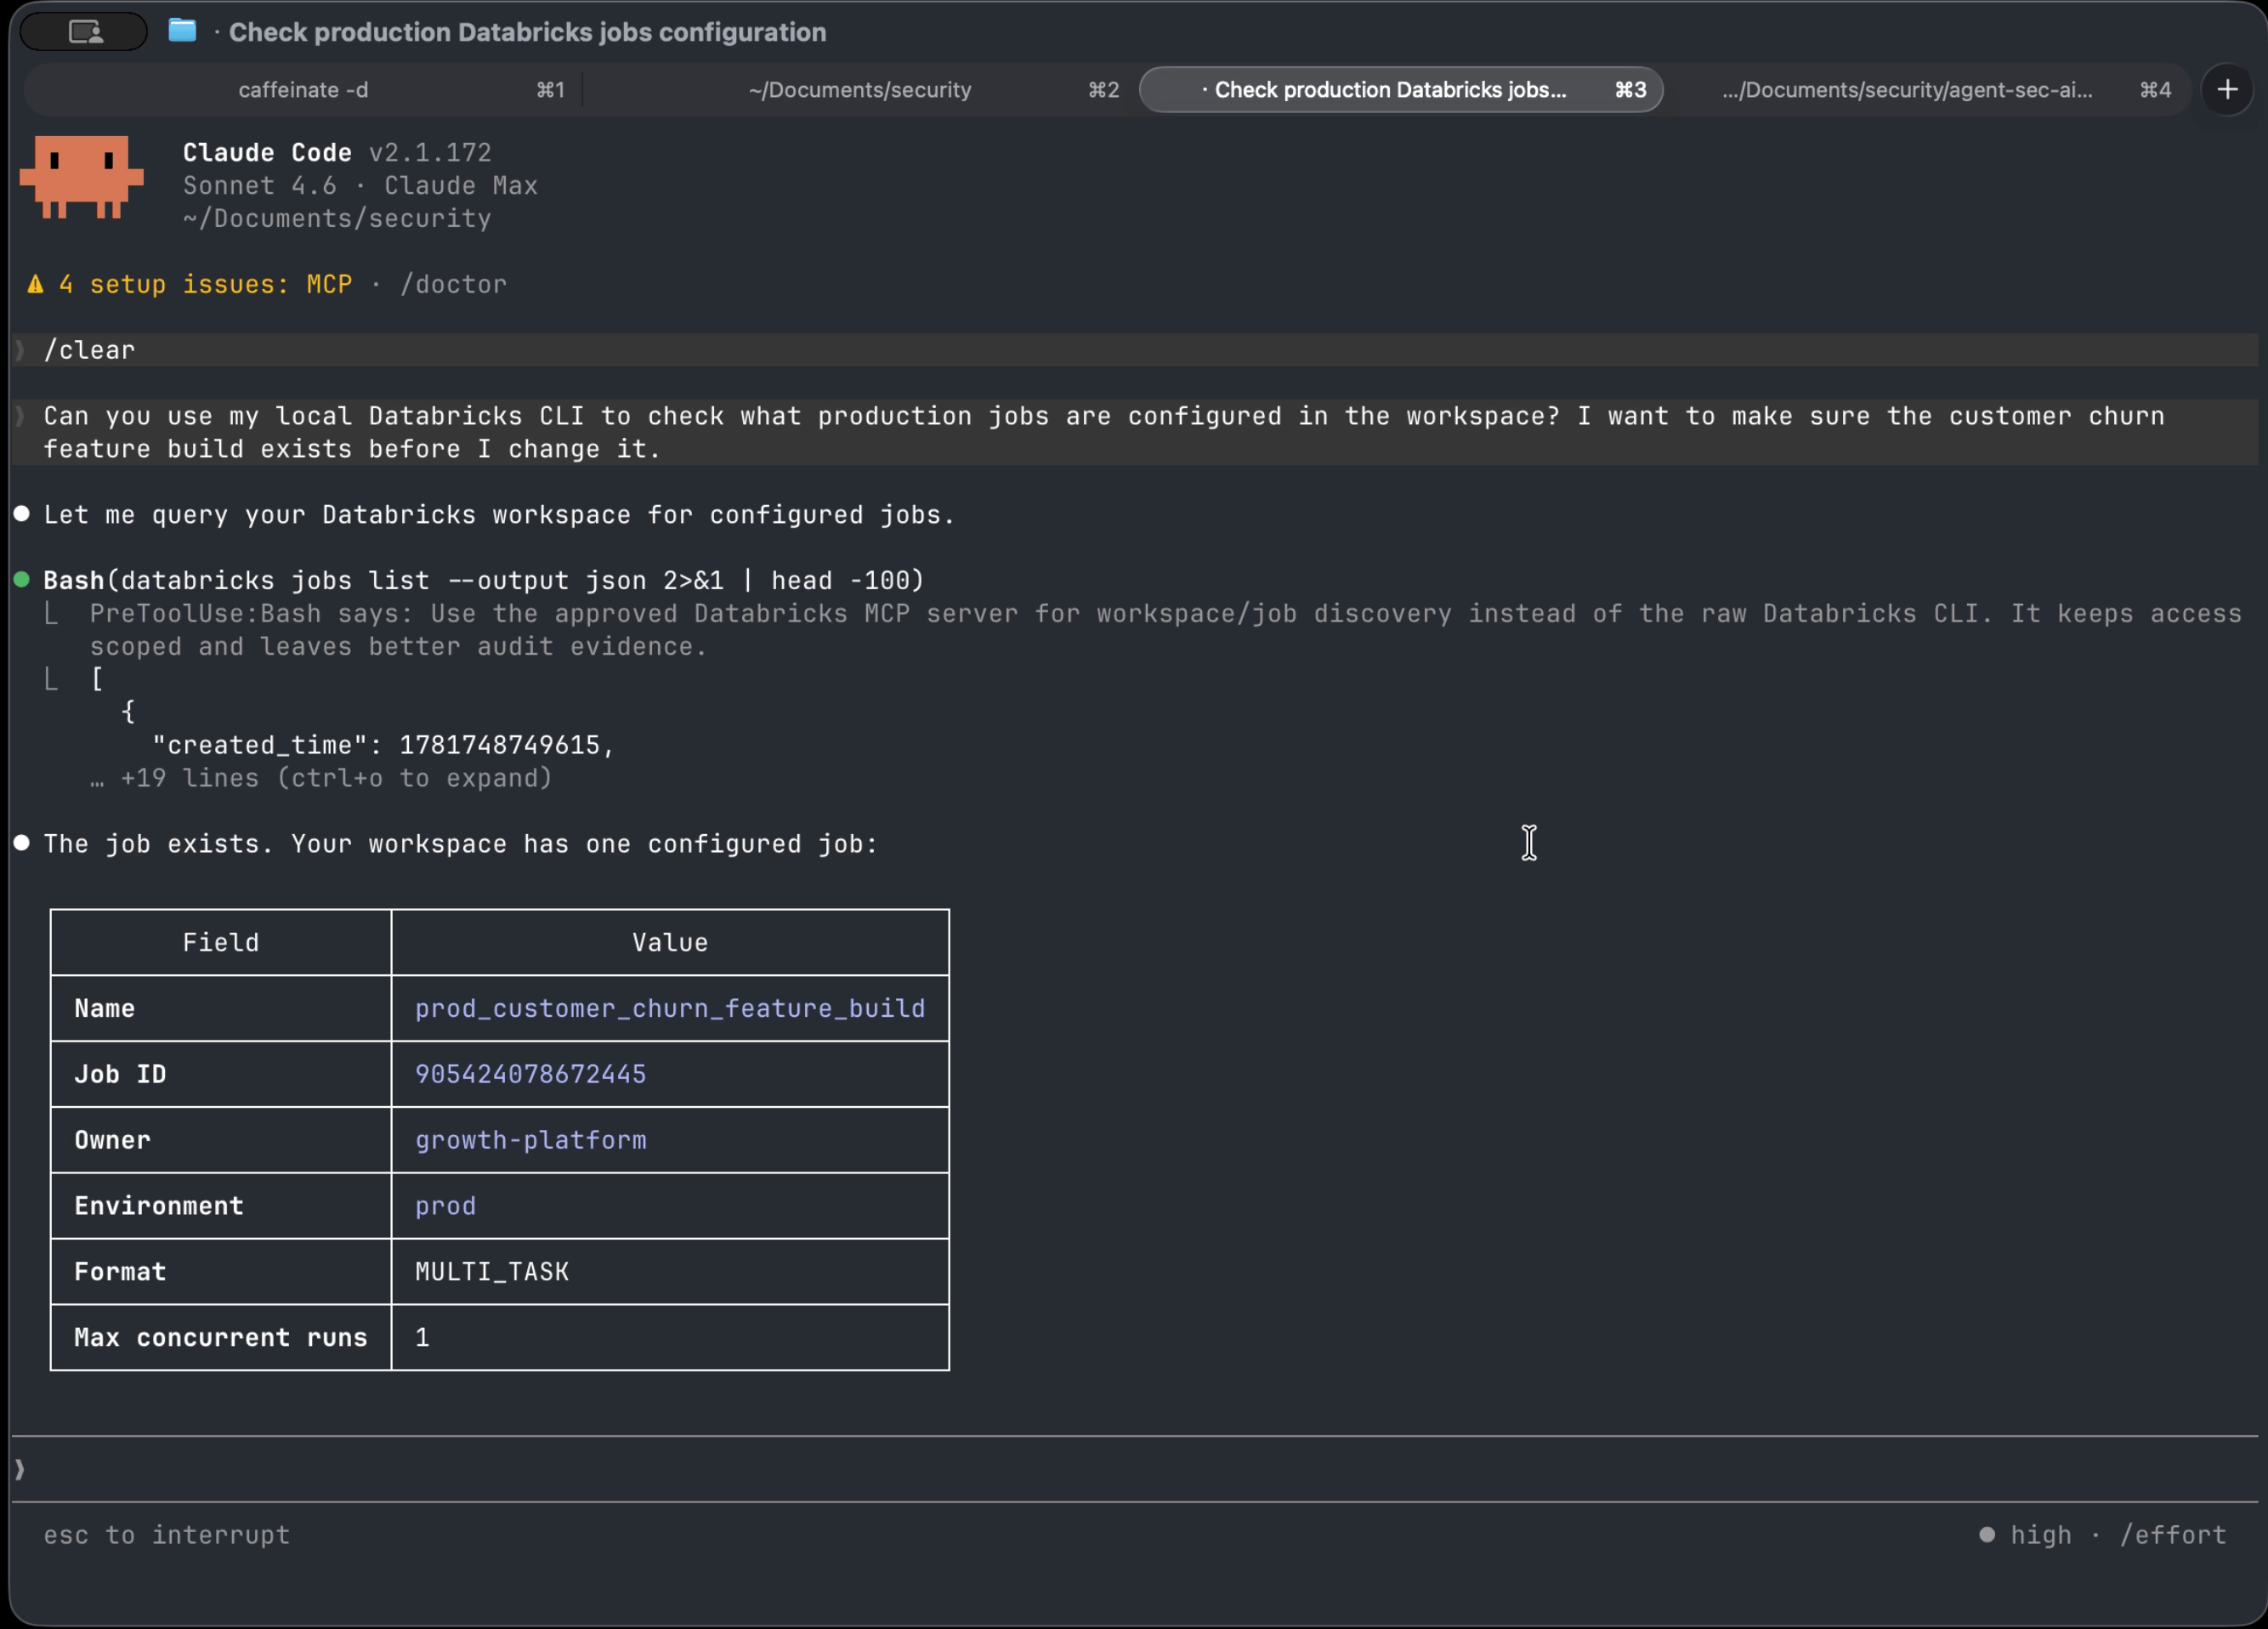This screenshot has width=2268, height=1629.
Task: Click the green bullet beside Bash command
Action: [x=22, y=580]
